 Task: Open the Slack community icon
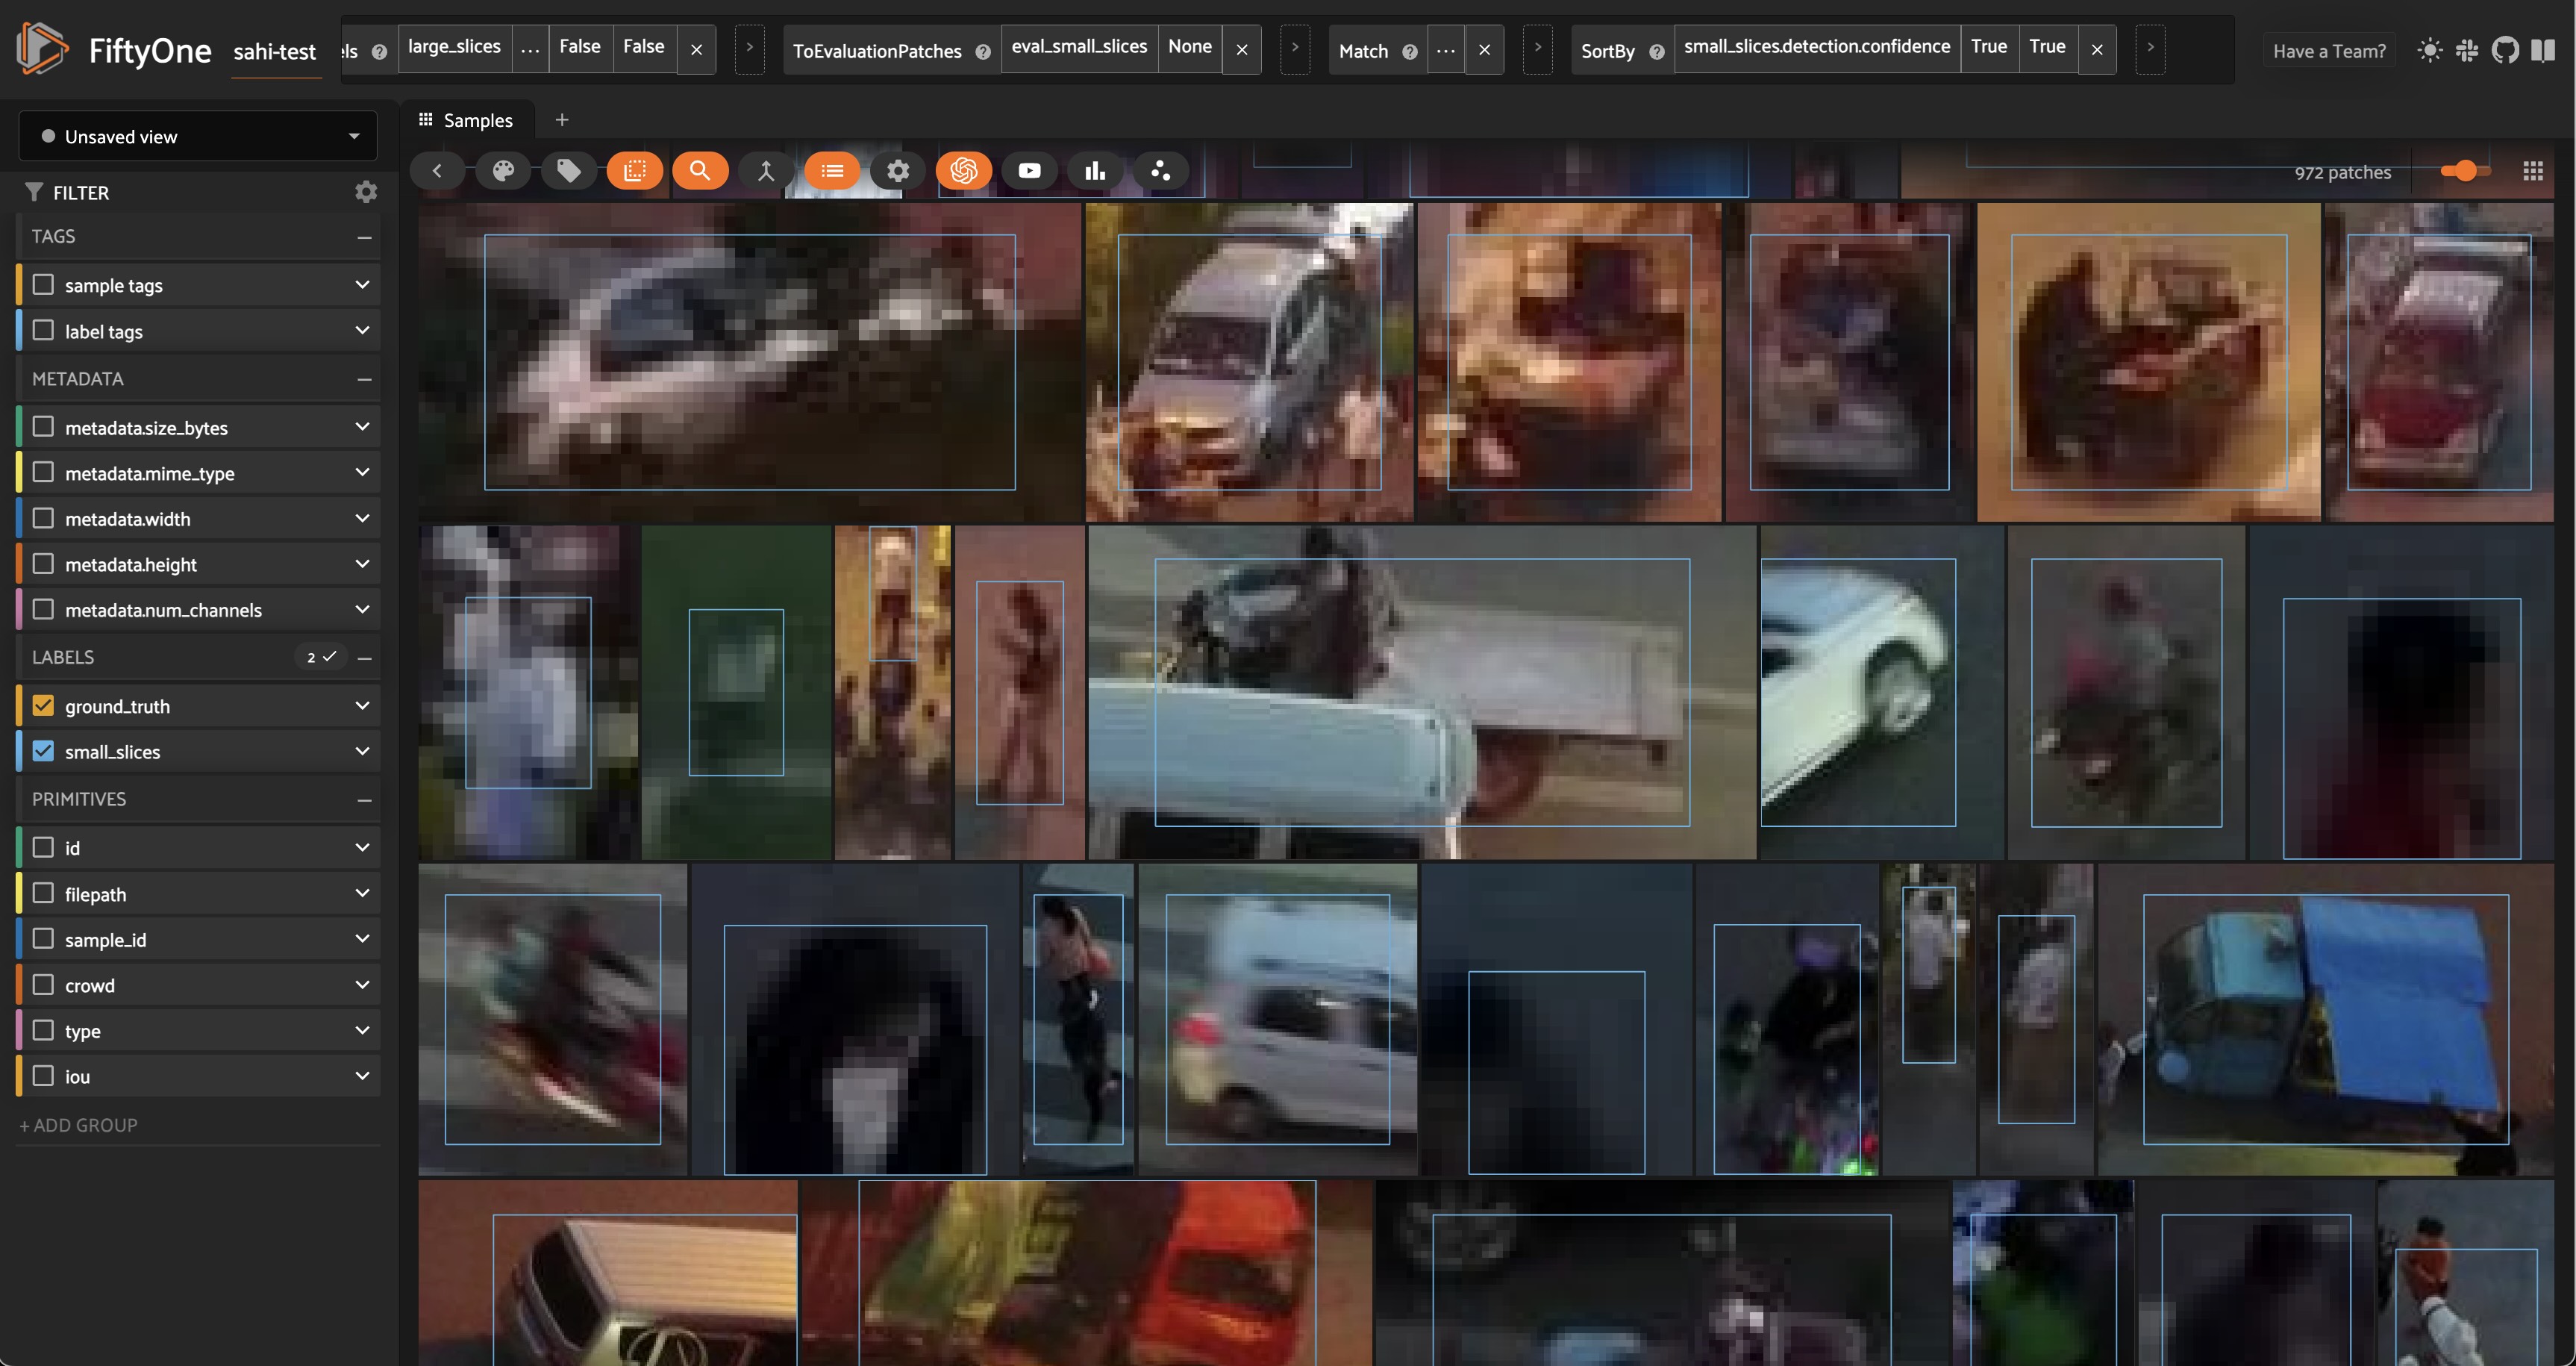[x=2467, y=50]
